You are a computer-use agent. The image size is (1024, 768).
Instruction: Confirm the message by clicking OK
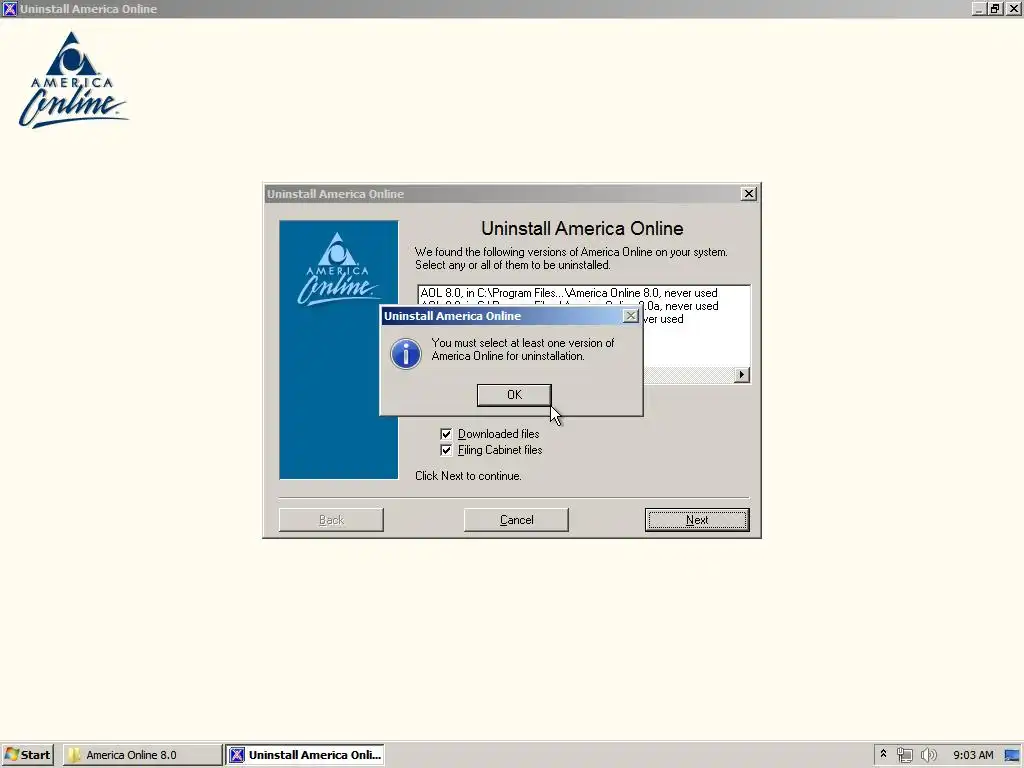(x=514, y=394)
